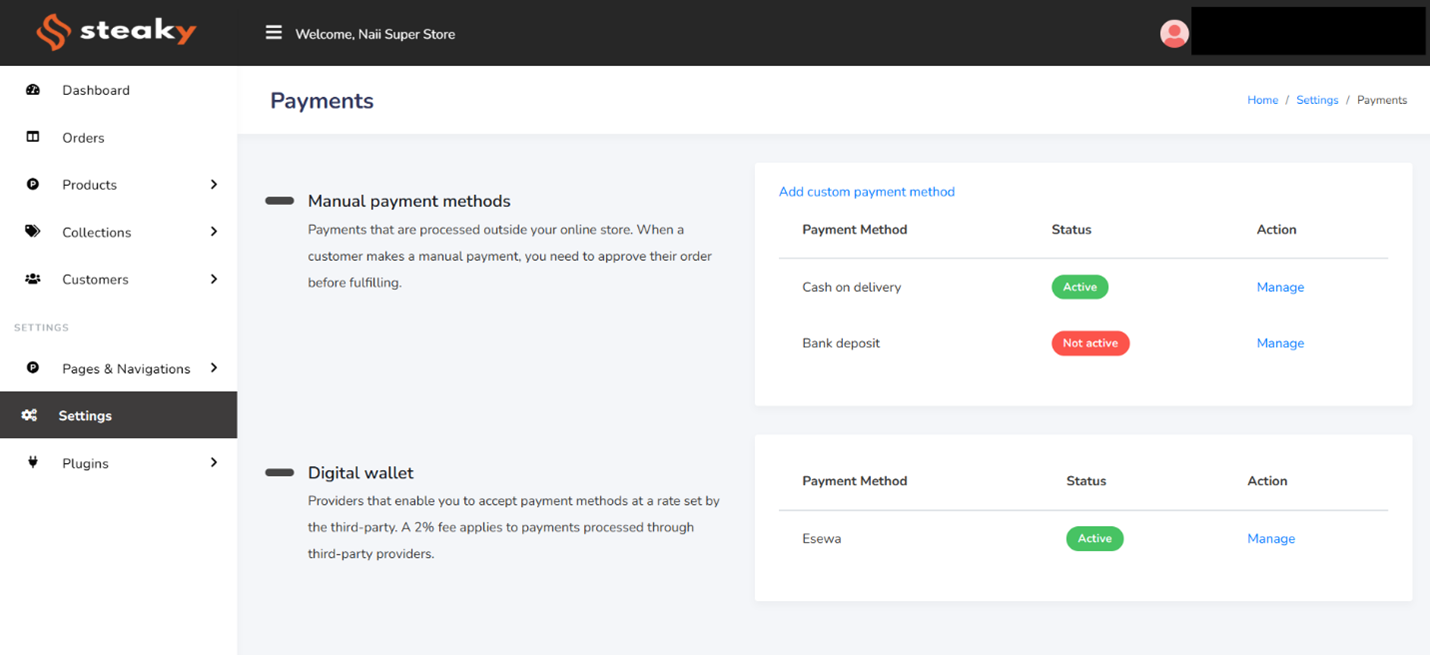The image size is (1430, 655).
Task: Activate the Not active badge for Bank deposit
Action: tap(1090, 343)
